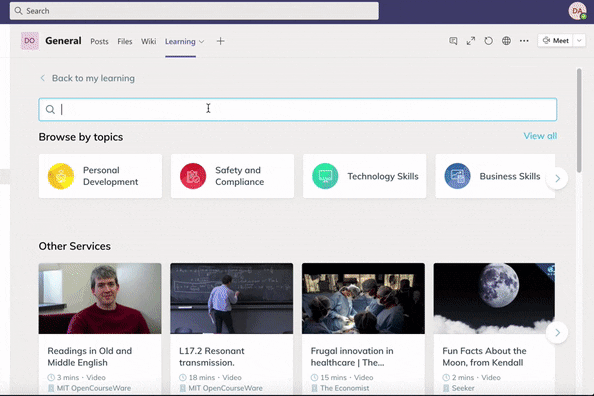Click the General channel name
594x396 pixels.
(63, 41)
